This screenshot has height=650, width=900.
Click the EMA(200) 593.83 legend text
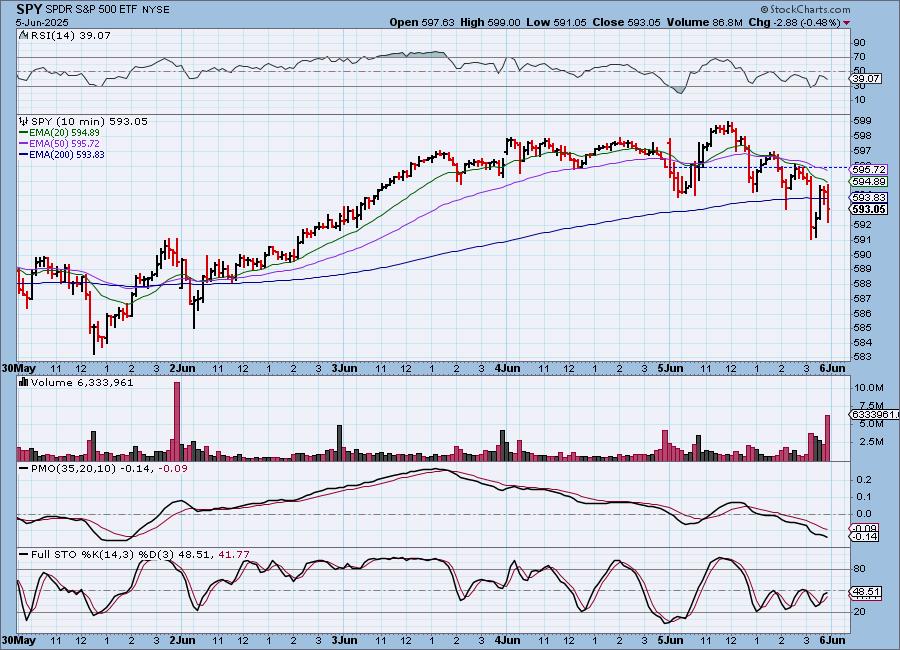[x=67, y=154]
